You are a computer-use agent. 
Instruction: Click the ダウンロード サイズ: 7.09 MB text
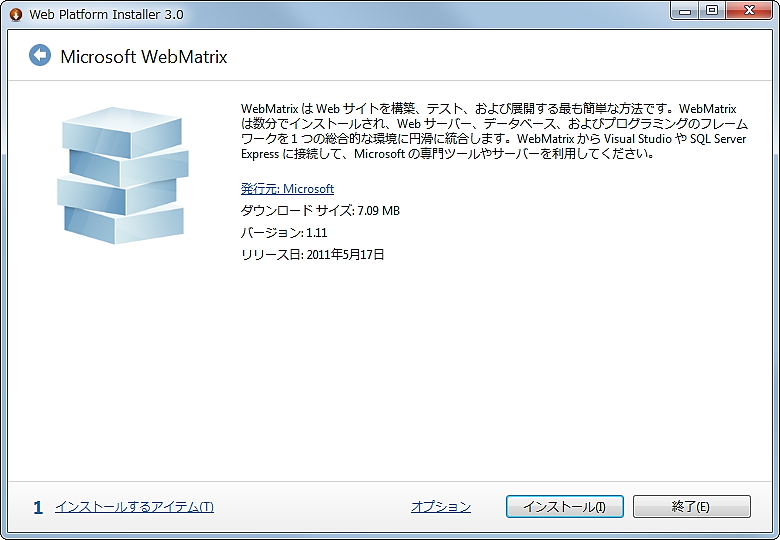320,211
